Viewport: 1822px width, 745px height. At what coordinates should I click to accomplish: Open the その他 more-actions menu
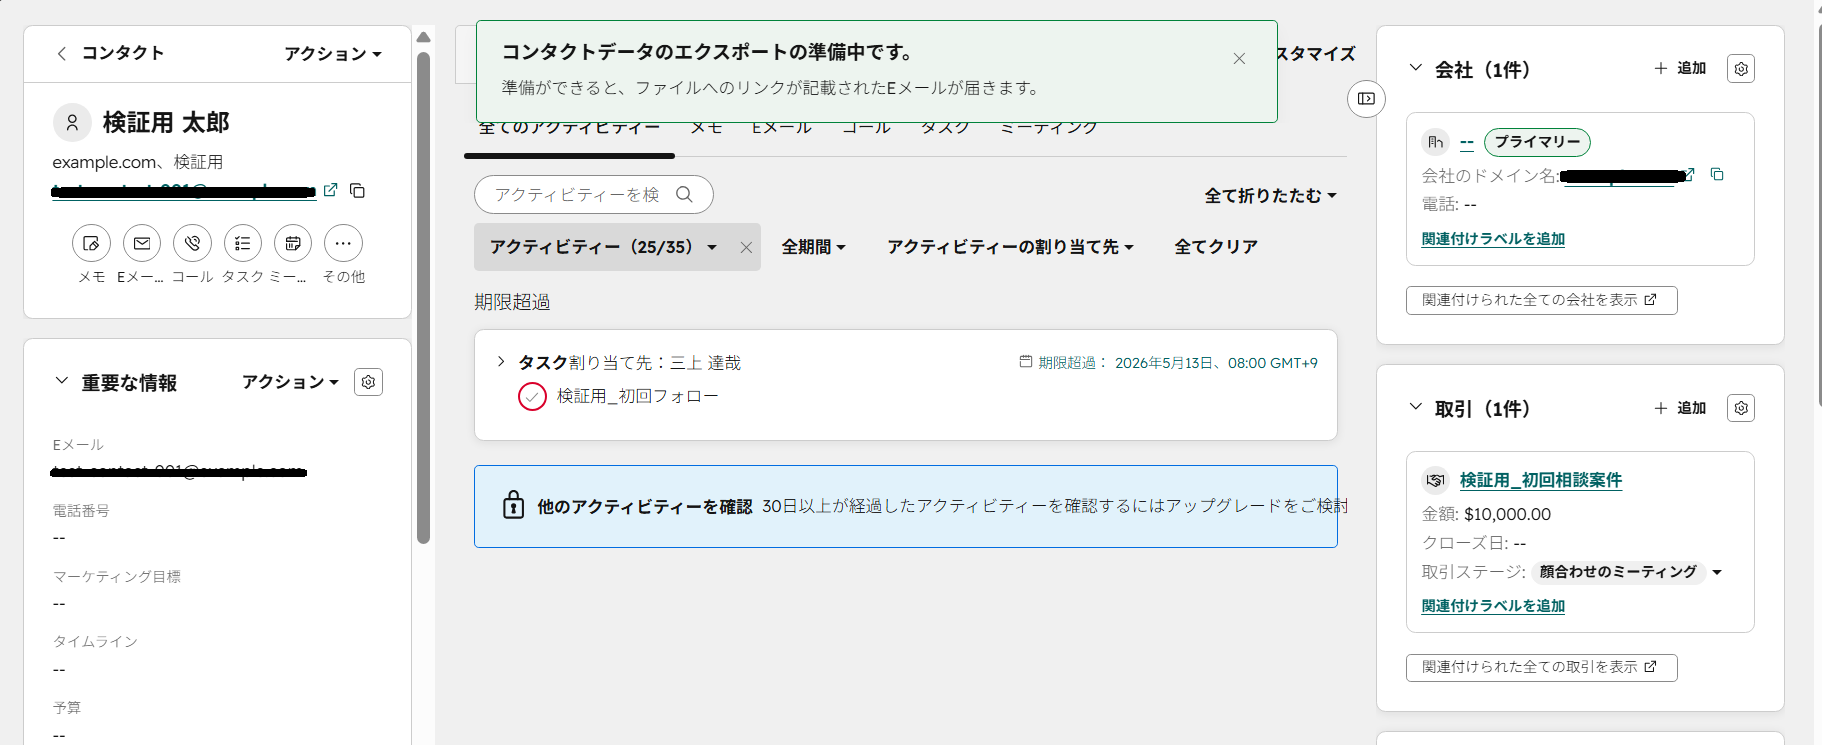pos(343,243)
